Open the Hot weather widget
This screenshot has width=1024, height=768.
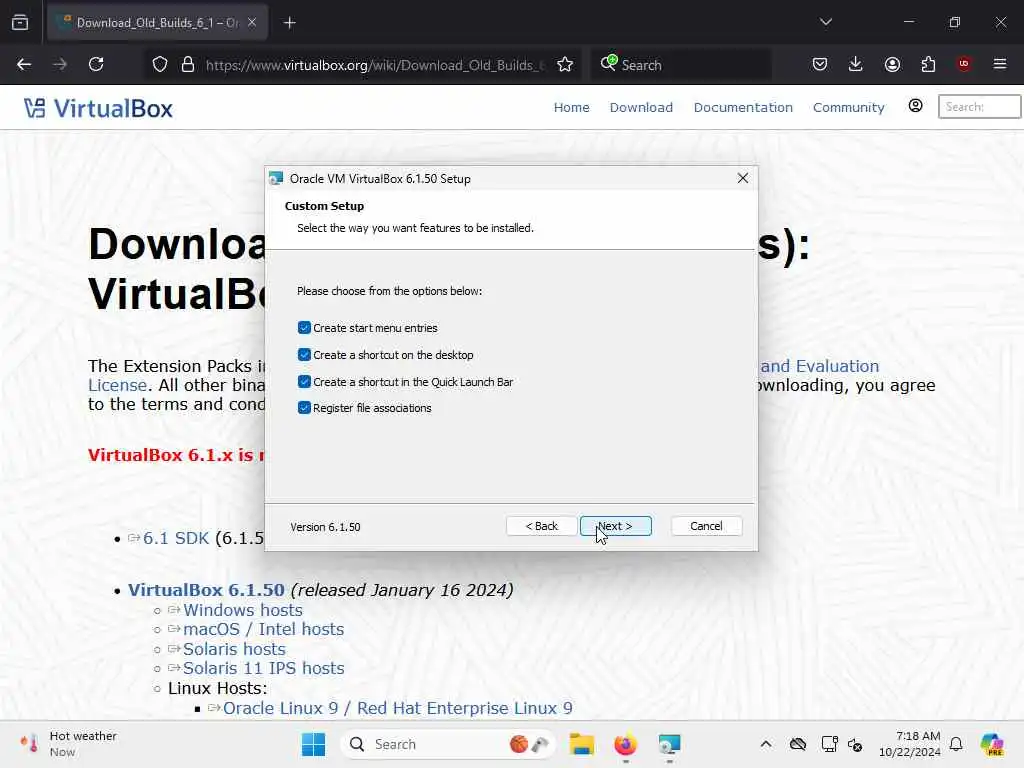tap(69, 744)
